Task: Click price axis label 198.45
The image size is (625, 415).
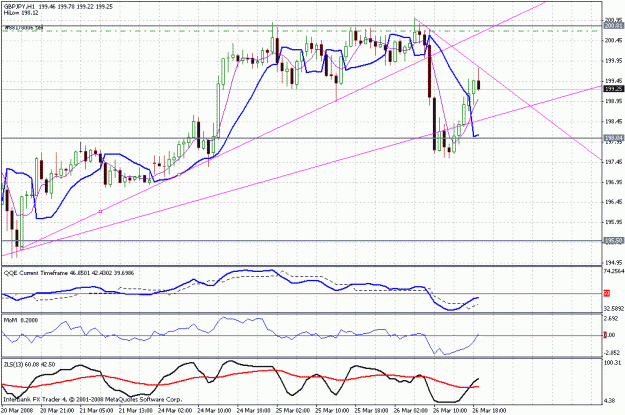Action: pos(614,122)
